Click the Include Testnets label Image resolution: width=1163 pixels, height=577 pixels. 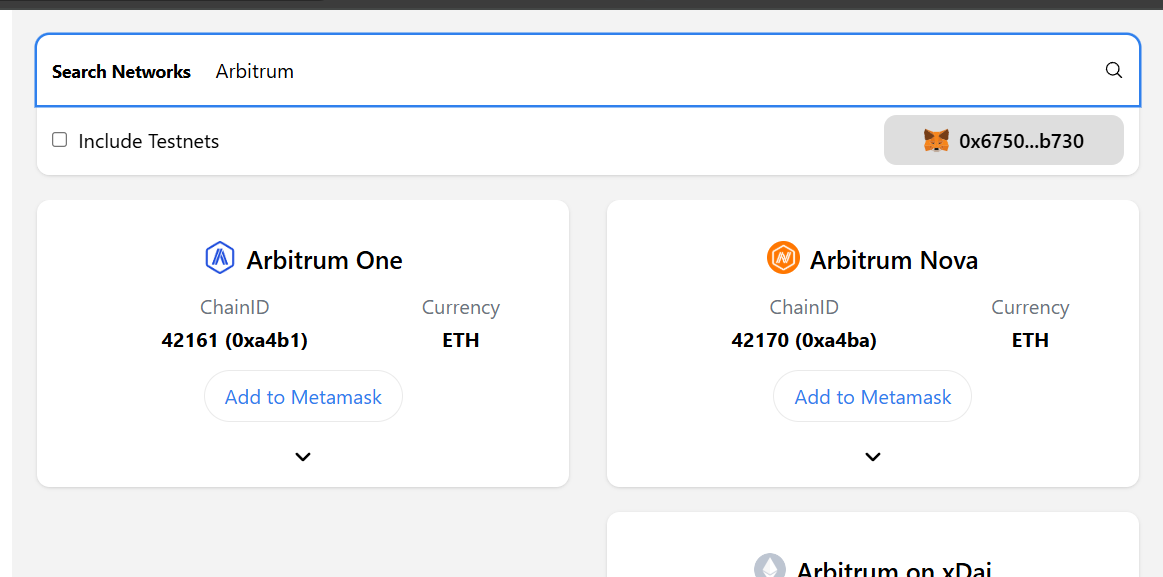148,141
